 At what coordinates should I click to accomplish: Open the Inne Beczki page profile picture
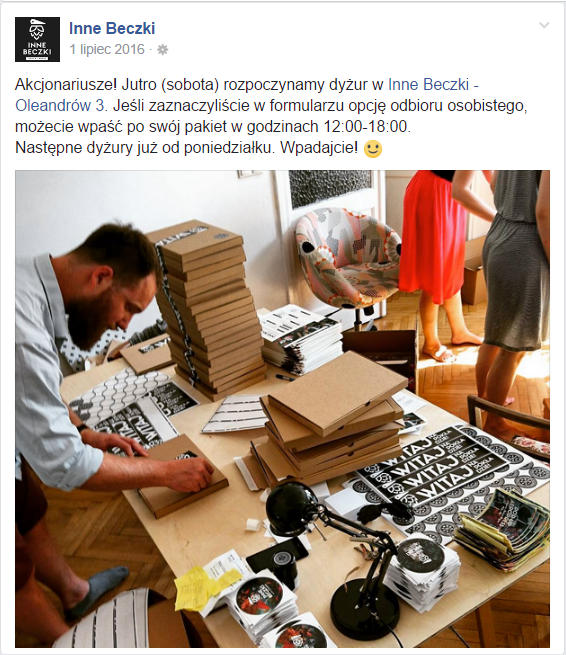(37, 39)
